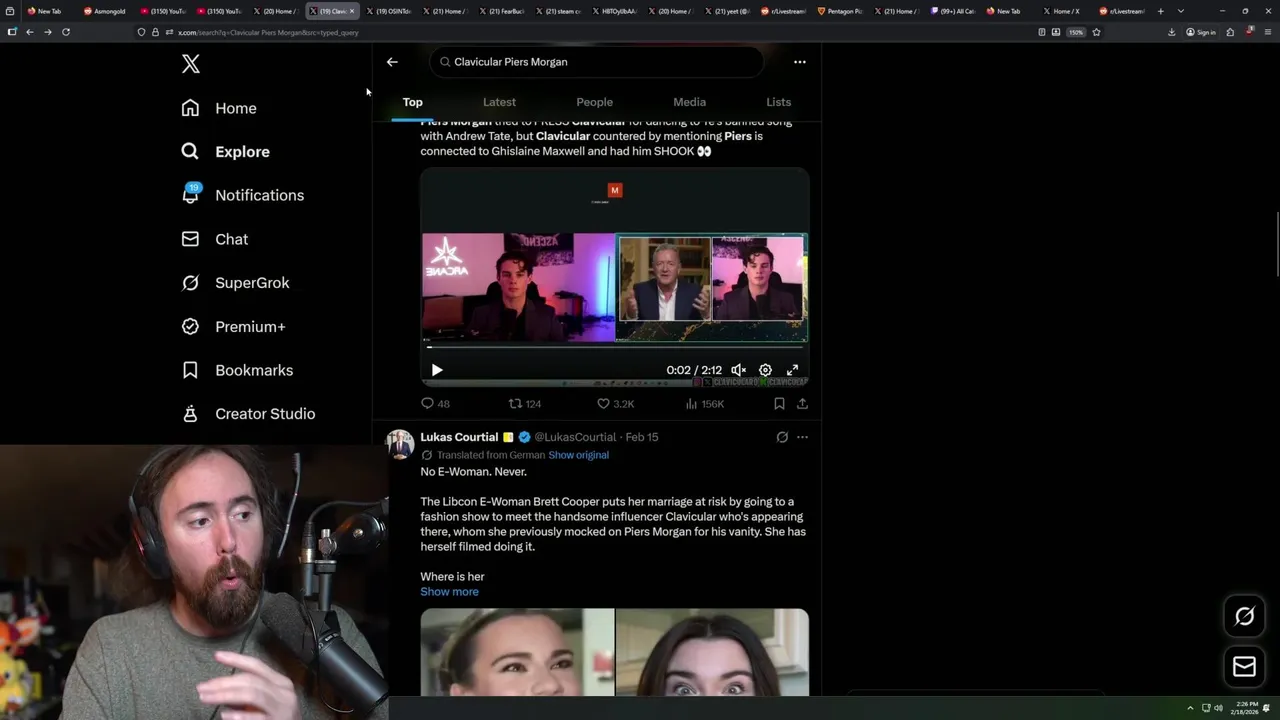1280x720 pixels.
Task: Go back with the search page arrow
Action: tap(392, 62)
